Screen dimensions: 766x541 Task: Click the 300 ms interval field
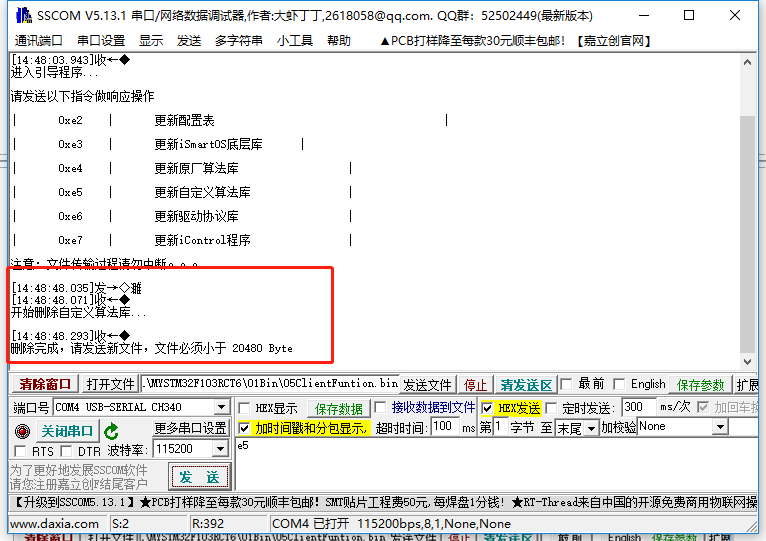click(x=638, y=407)
